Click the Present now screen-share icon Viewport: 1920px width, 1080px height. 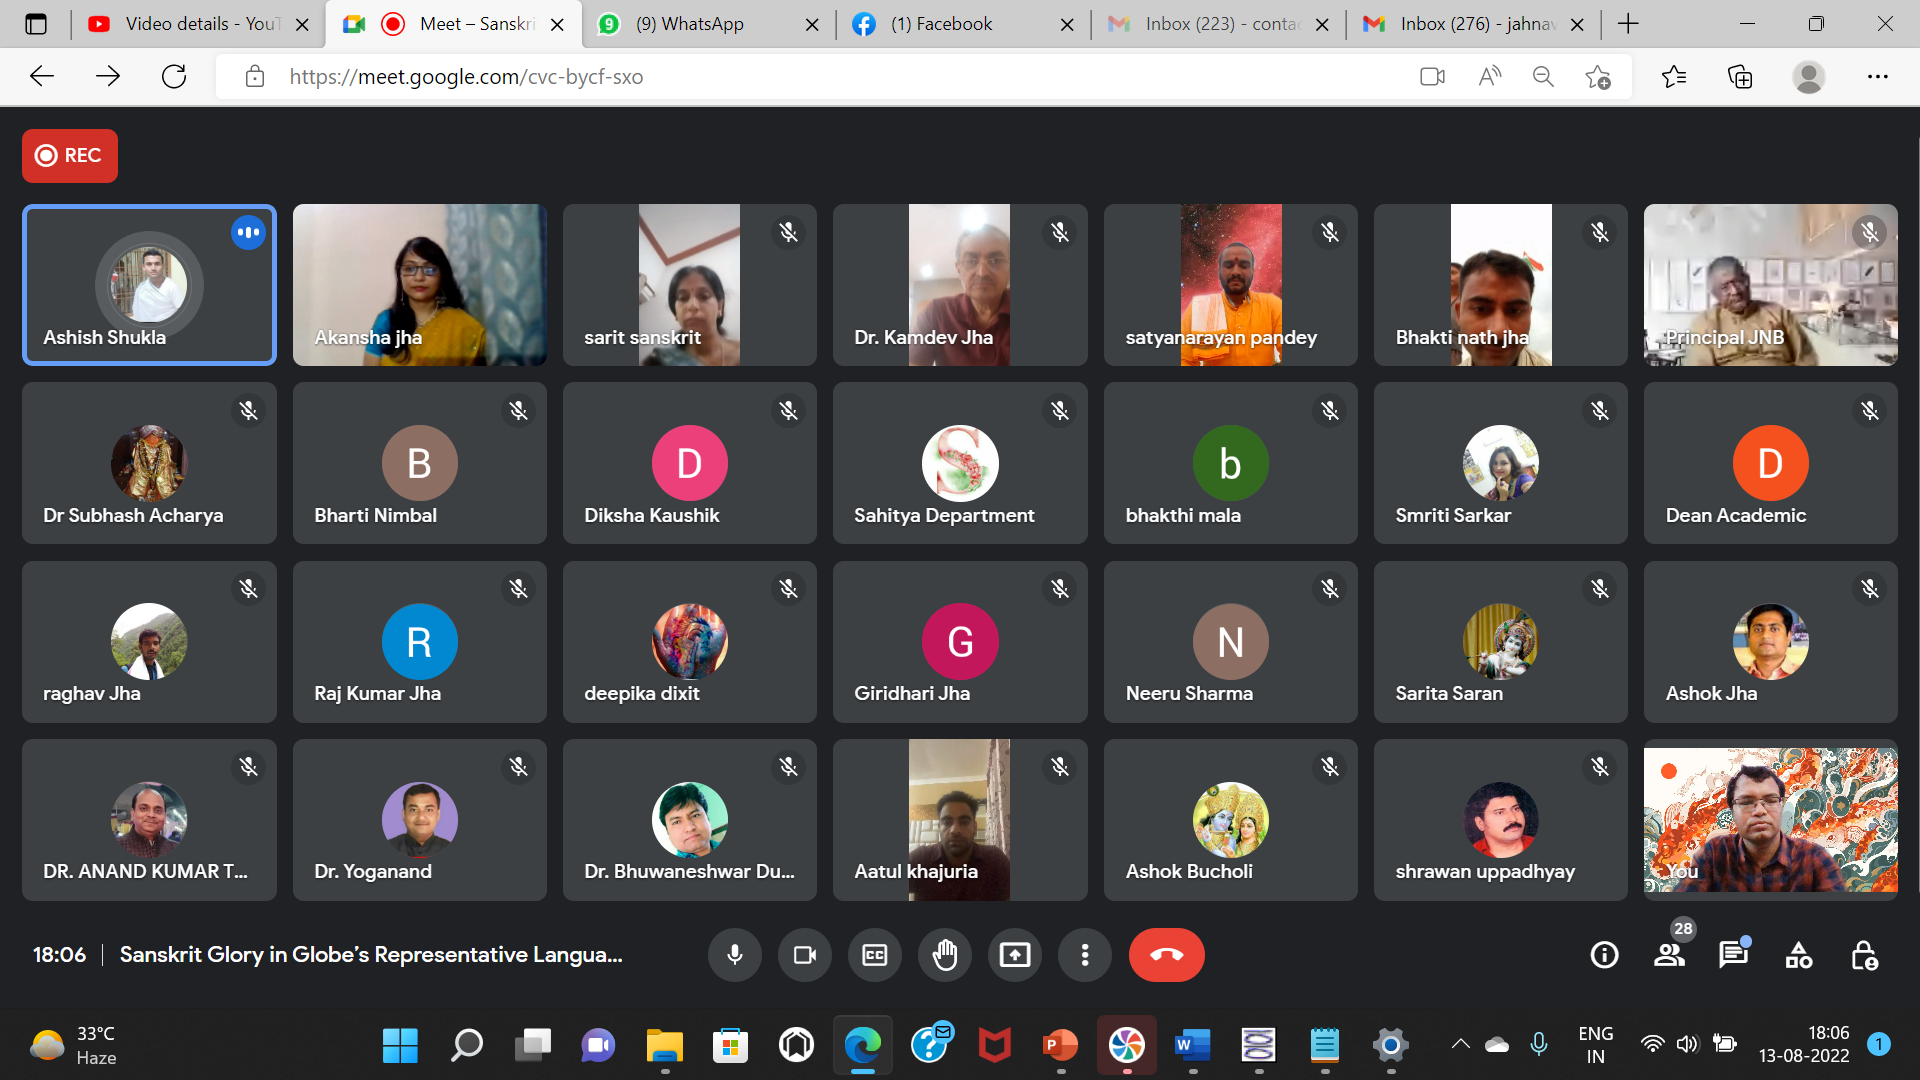pyautogui.click(x=1014, y=955)
